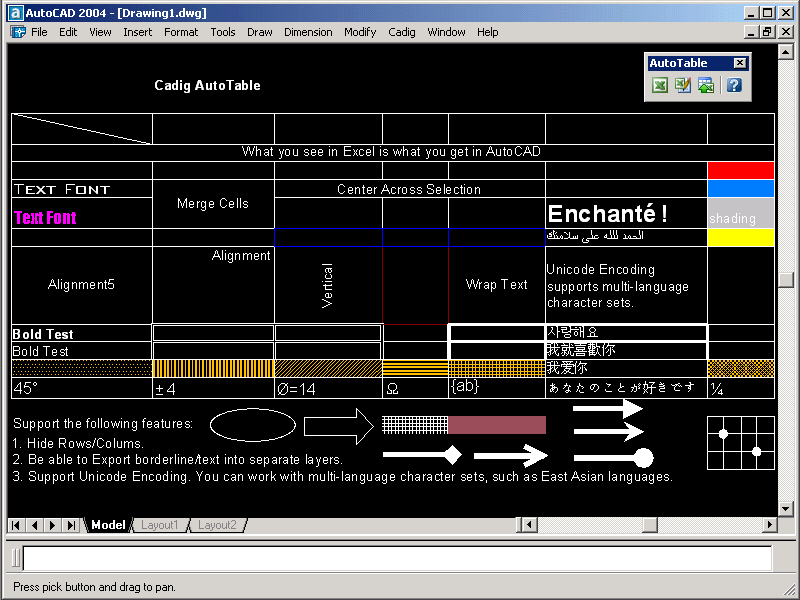This screenshot has width=800, height=600.
Task: Open the Cadig menu
Action: click(x=401, y=32)
